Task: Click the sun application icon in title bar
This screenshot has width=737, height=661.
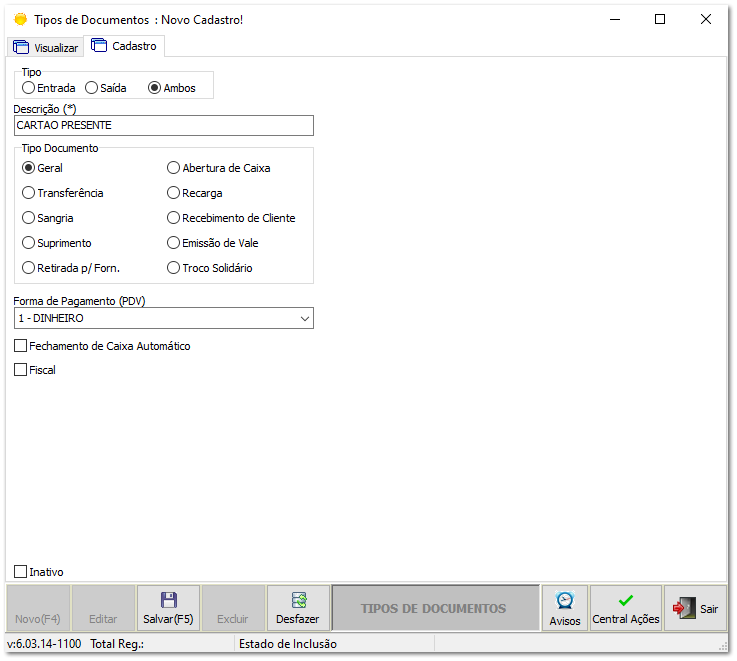Action: click(x=20, y=19)
